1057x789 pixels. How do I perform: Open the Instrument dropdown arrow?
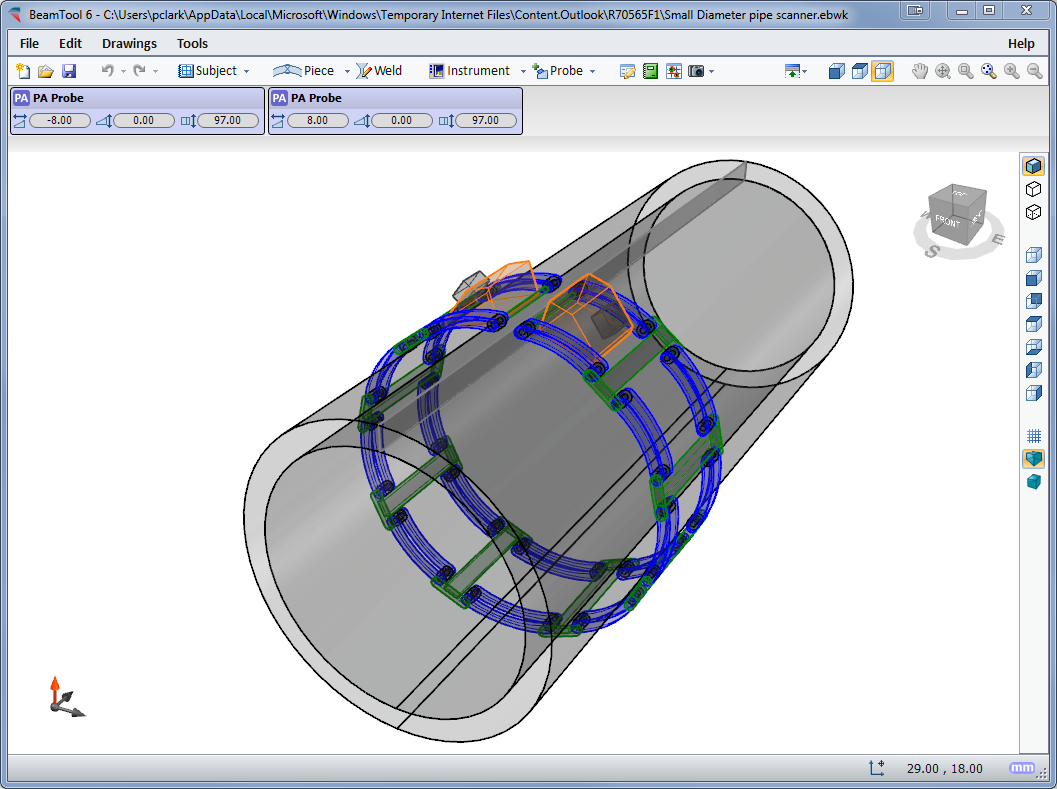[522, 71]
